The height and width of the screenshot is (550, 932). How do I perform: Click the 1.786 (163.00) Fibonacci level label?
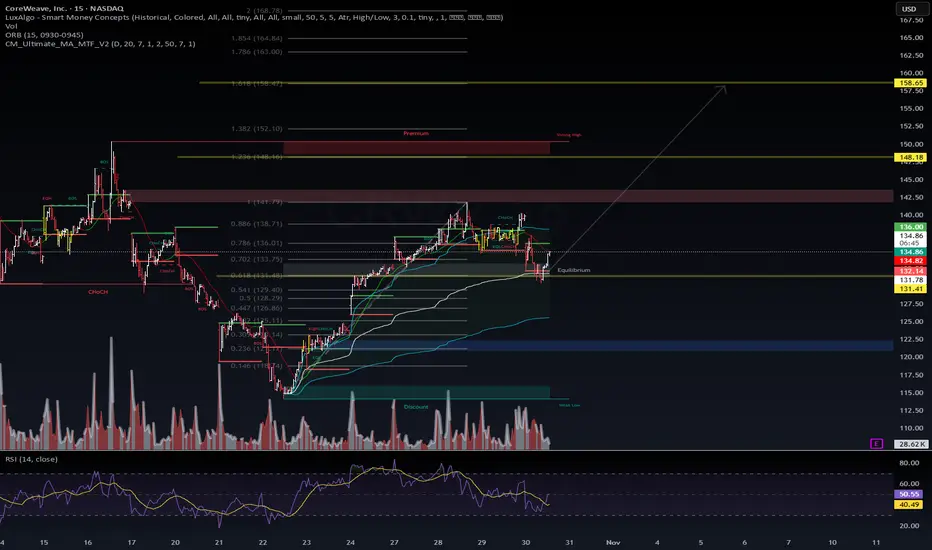point(257,52)
